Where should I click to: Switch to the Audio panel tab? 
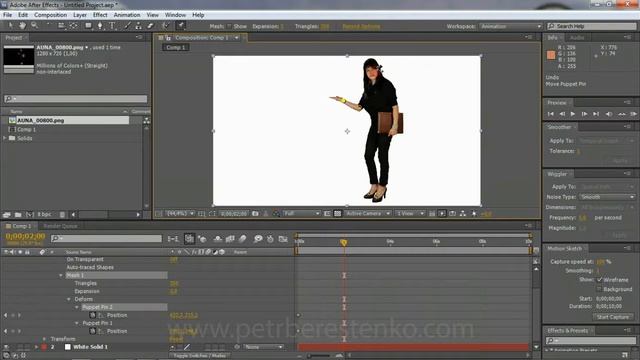click(x=577, y=38)
